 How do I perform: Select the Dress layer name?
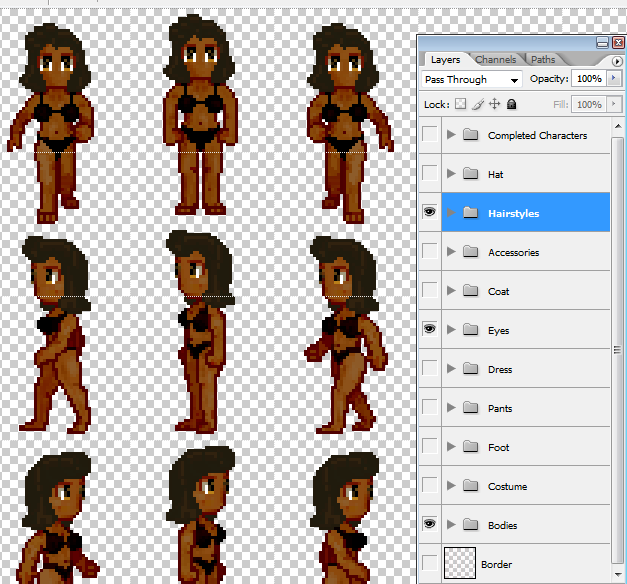click(500, 369)
